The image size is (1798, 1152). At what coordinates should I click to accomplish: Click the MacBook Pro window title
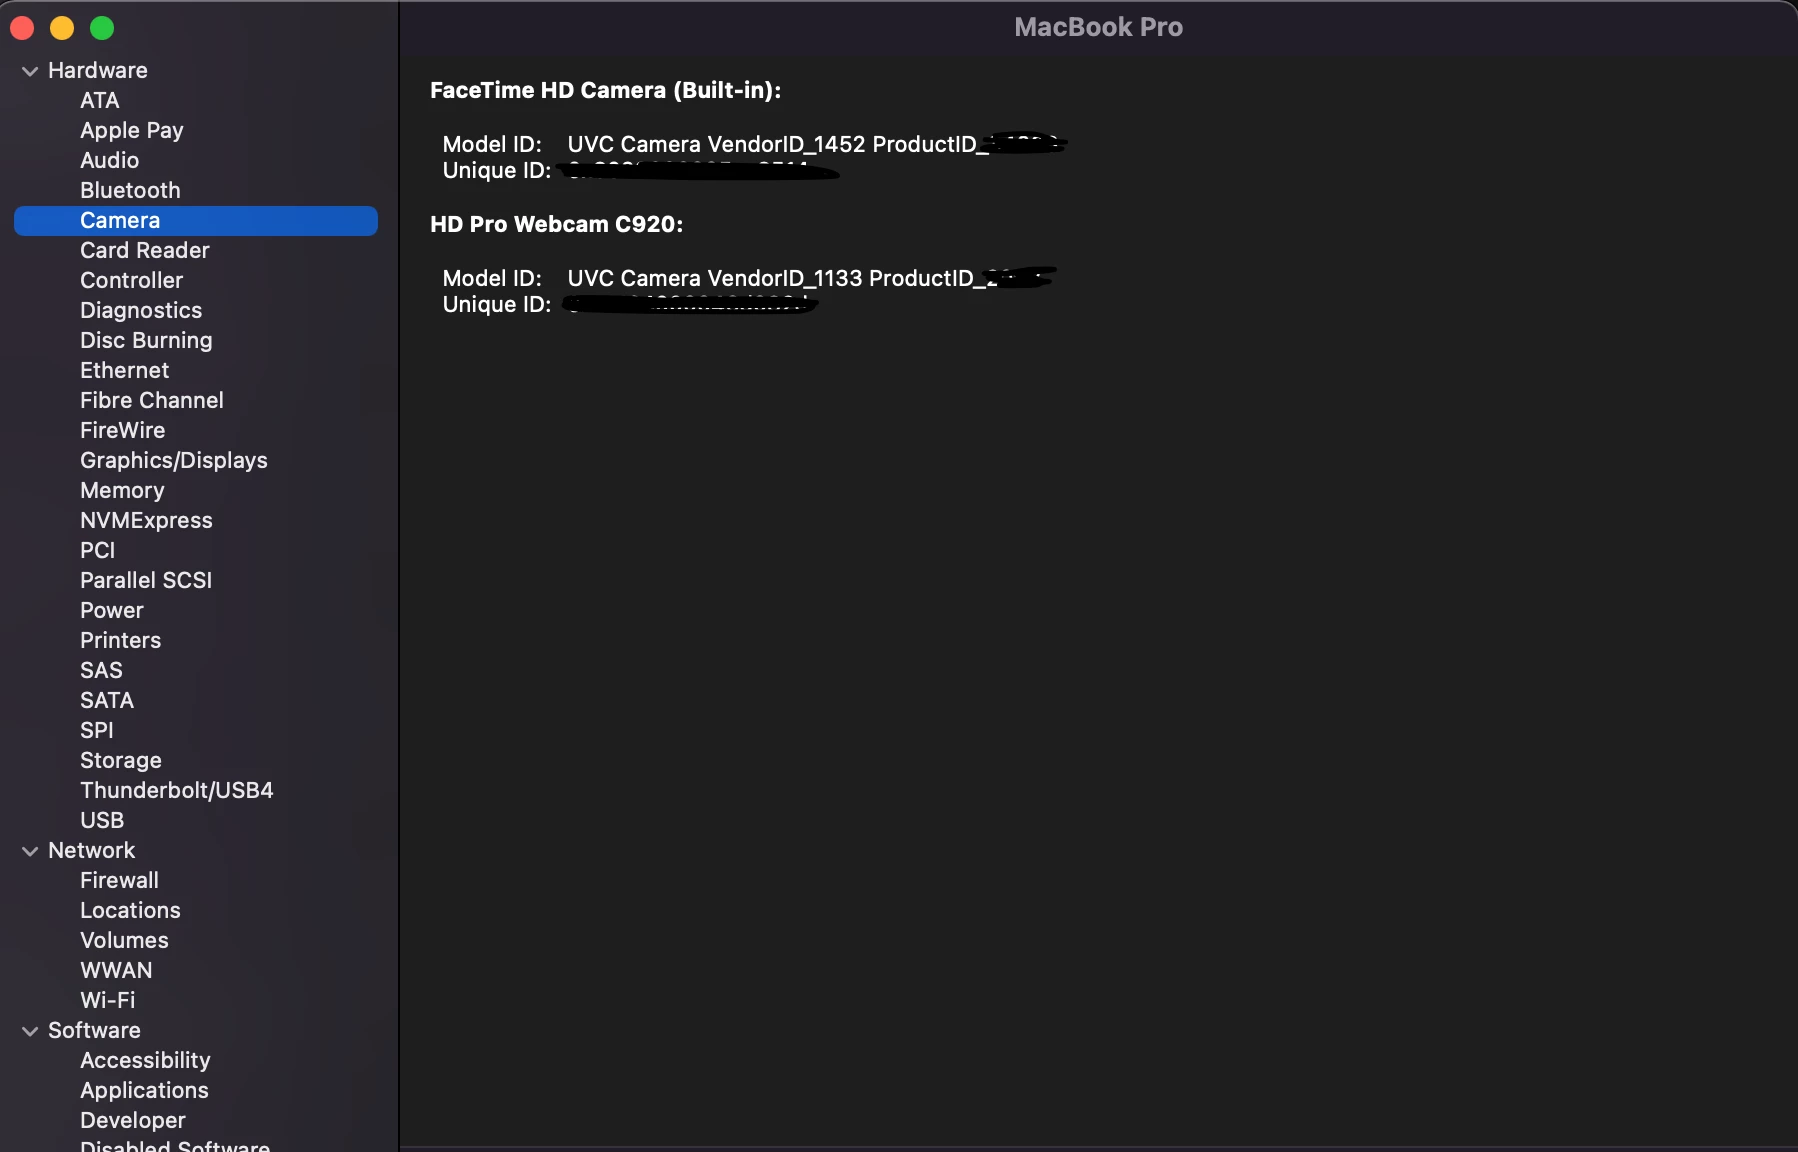pos(1099,28)
